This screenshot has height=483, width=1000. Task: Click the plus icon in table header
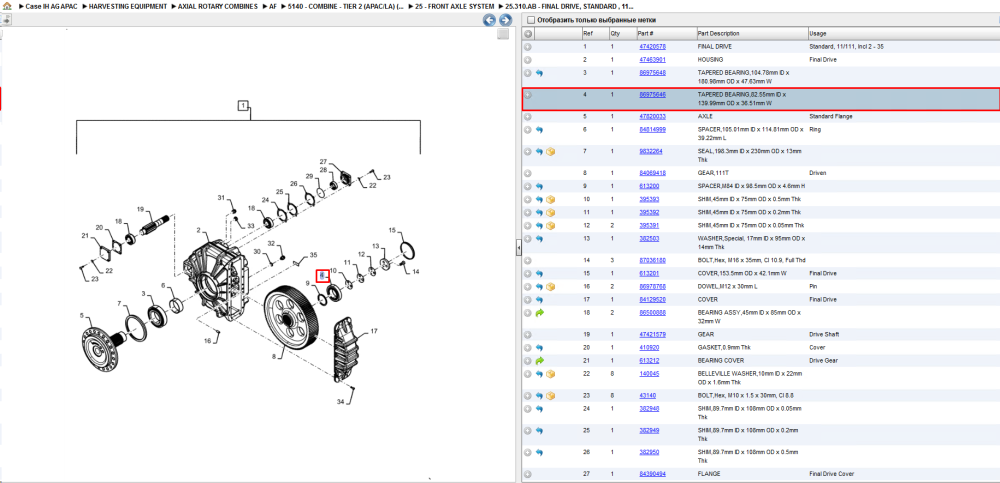(x=528, y=33)
